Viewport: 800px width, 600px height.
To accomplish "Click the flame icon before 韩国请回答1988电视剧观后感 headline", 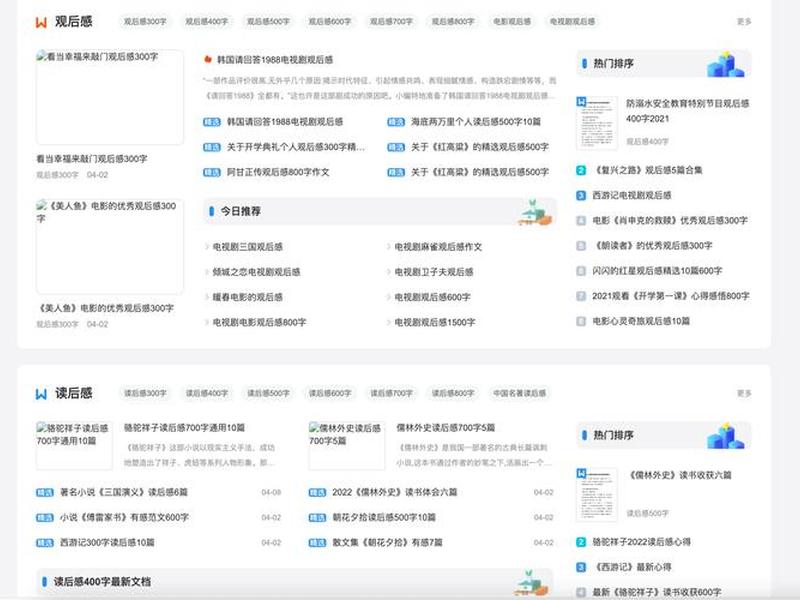I will (208, 60).
